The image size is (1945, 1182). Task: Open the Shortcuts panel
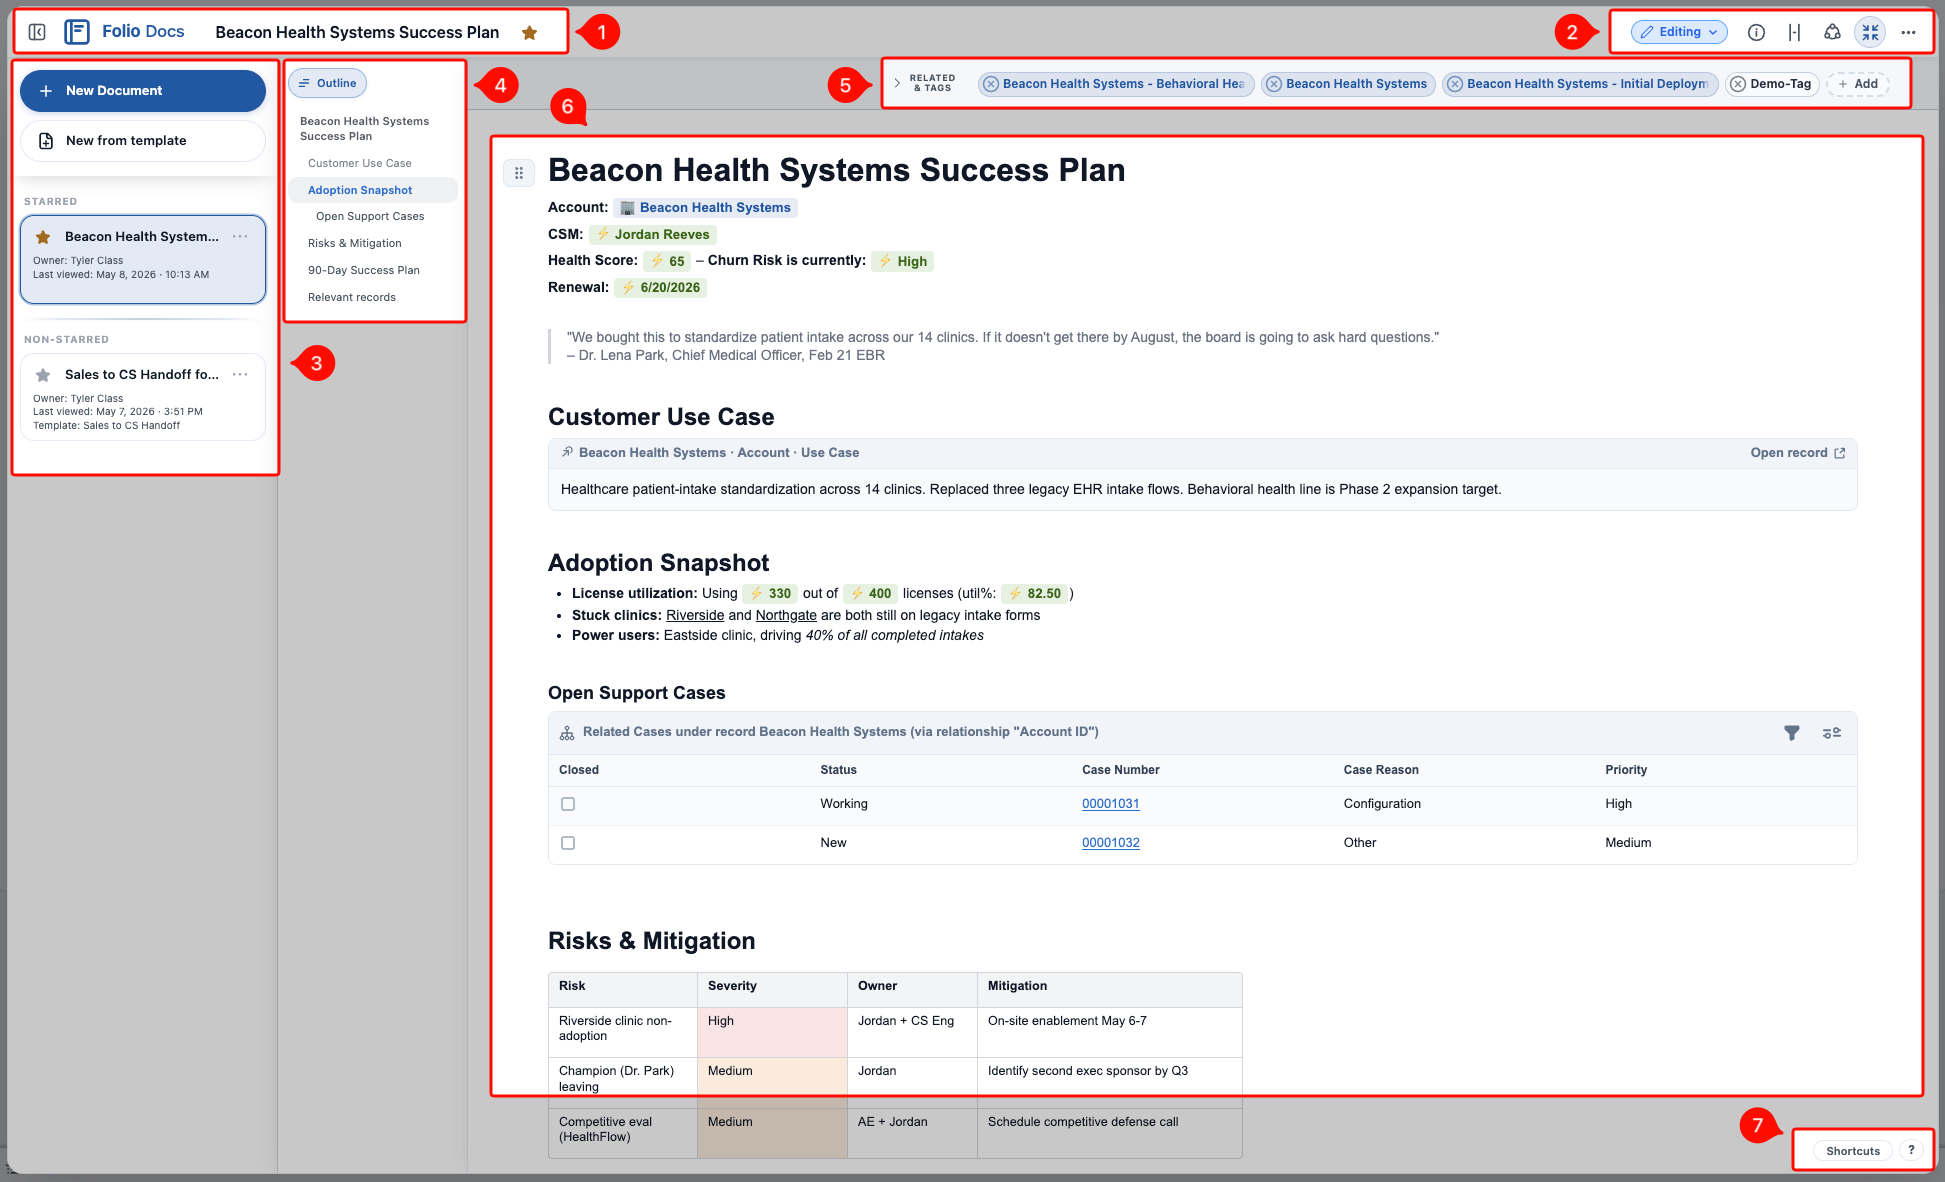(1852, 1151)
